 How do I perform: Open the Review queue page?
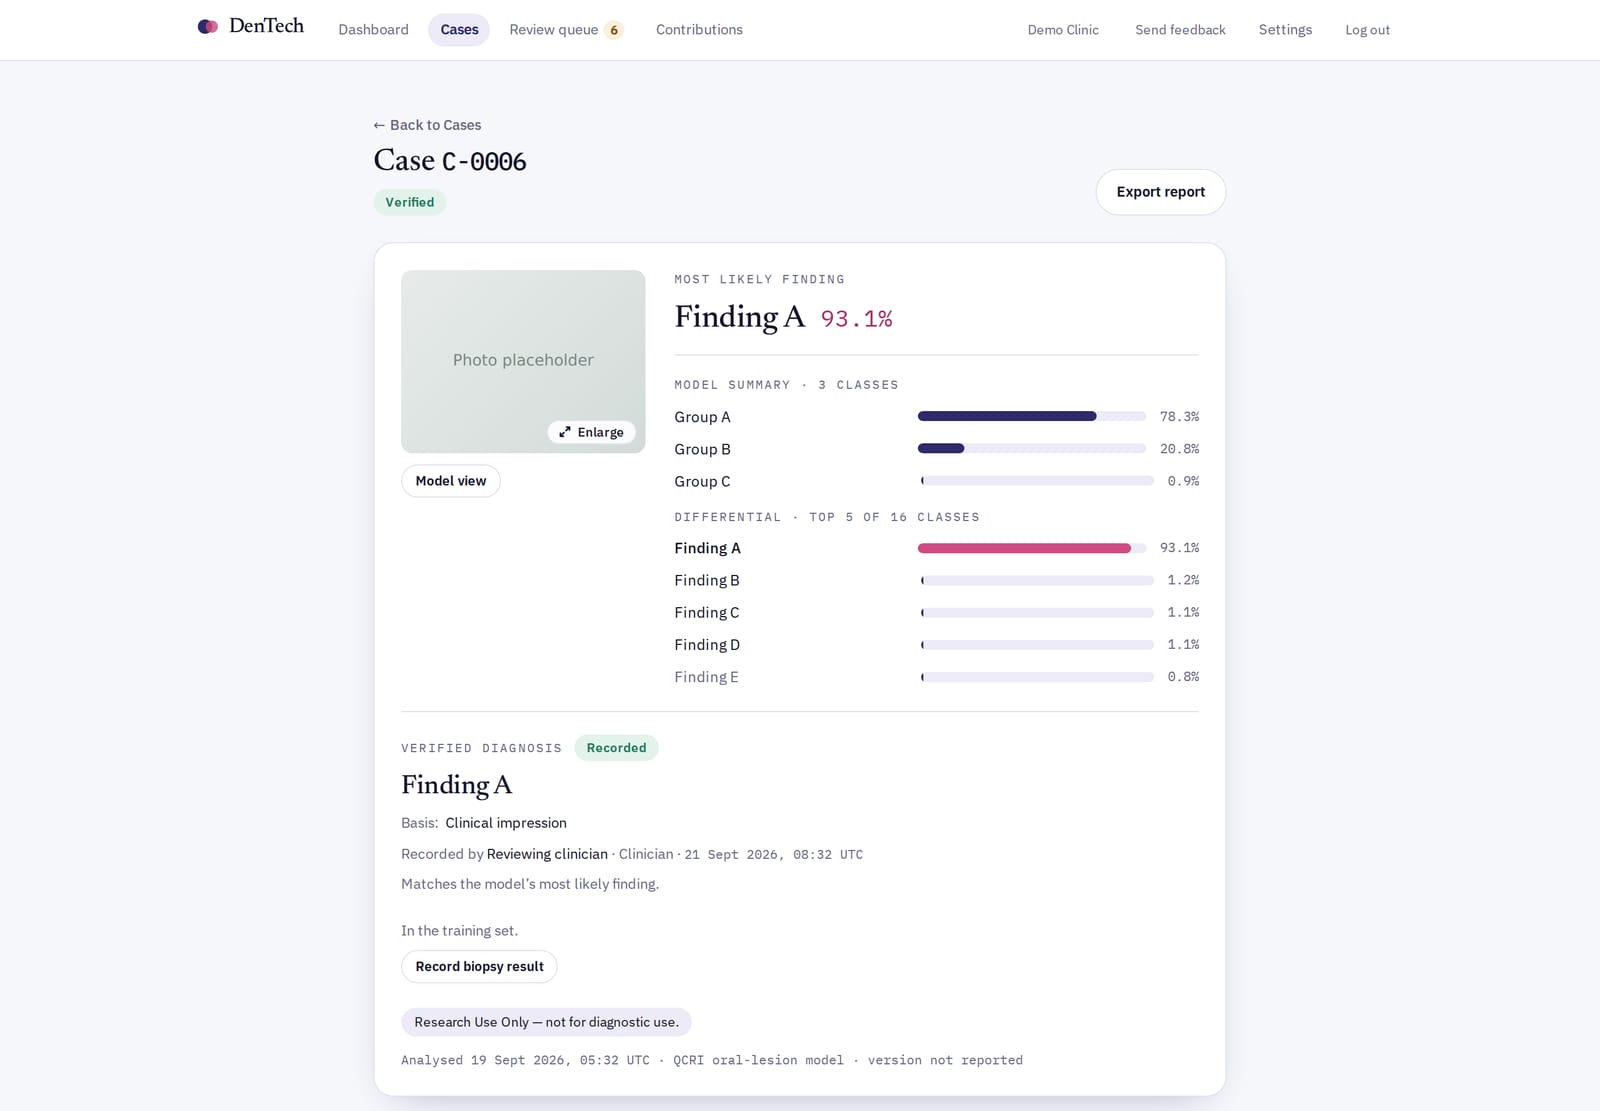[x=566, y=30]
